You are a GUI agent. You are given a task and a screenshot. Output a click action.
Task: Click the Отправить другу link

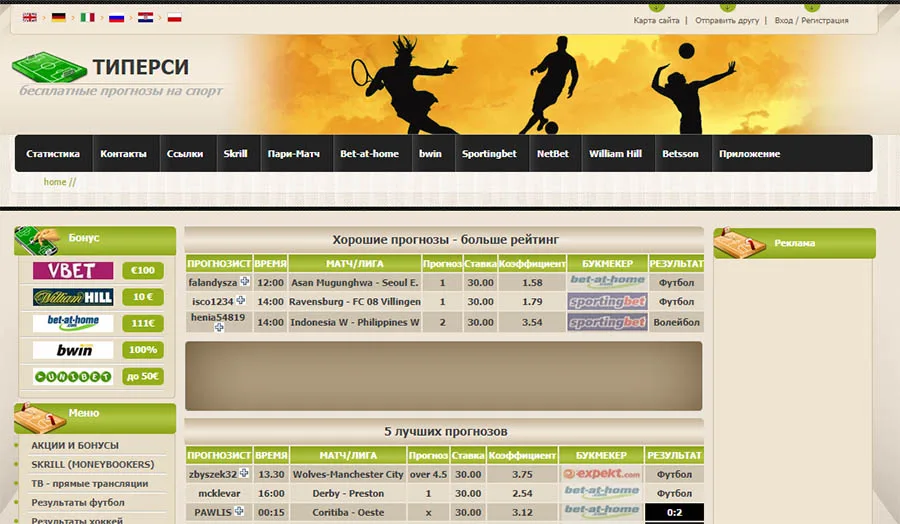click(727, 20)
